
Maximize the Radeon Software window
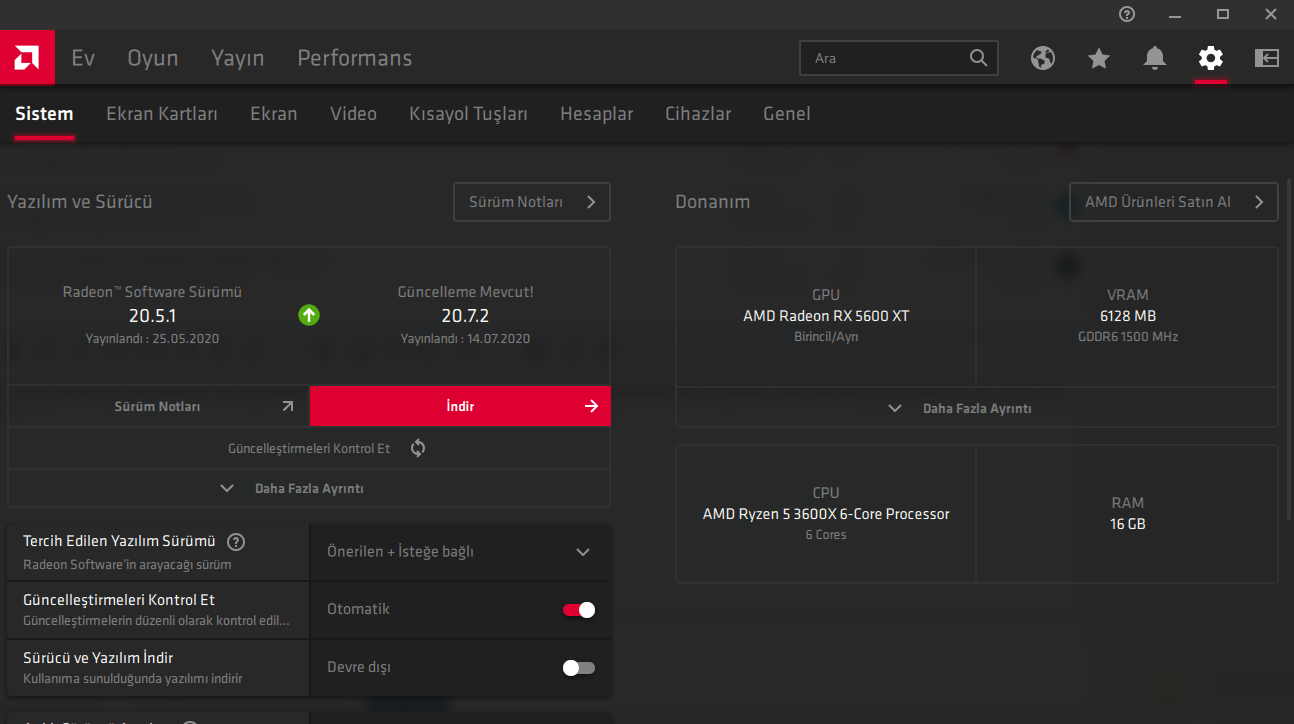[x=1223, y=14]
